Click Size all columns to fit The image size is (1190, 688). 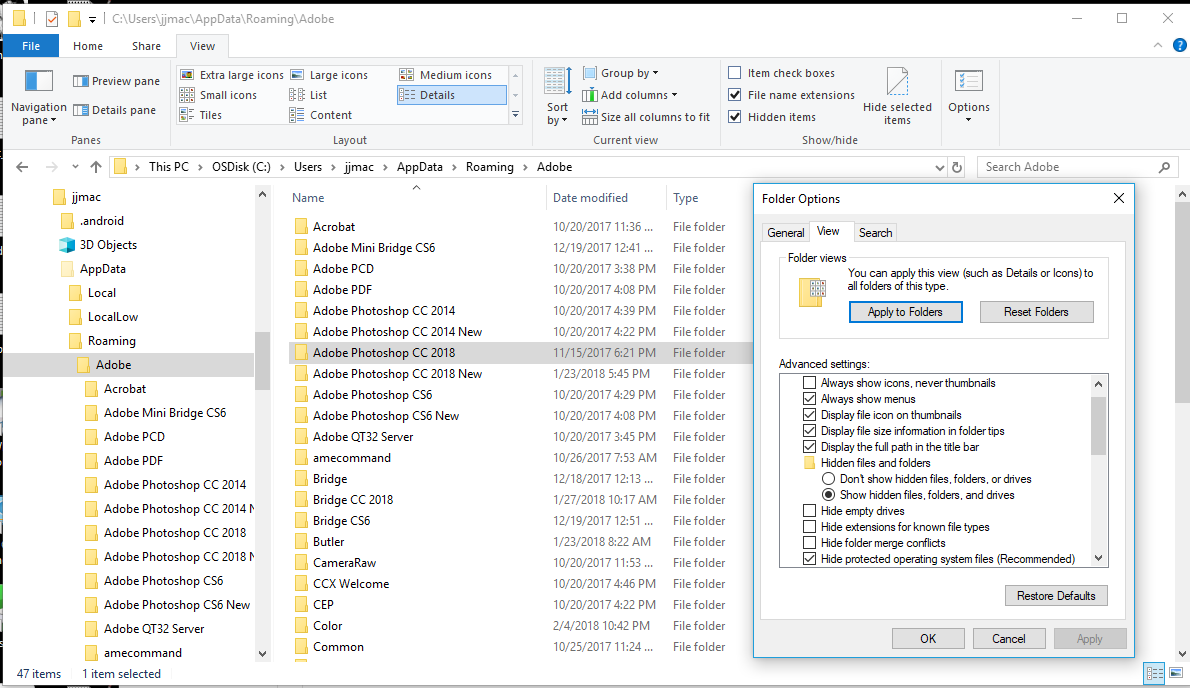[x=646, y=116]
